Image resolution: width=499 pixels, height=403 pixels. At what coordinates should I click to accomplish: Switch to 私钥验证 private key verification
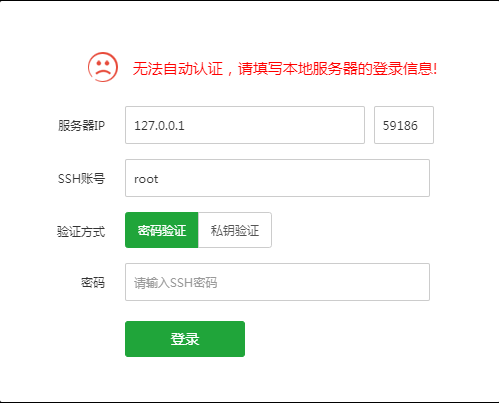point(235,230)
